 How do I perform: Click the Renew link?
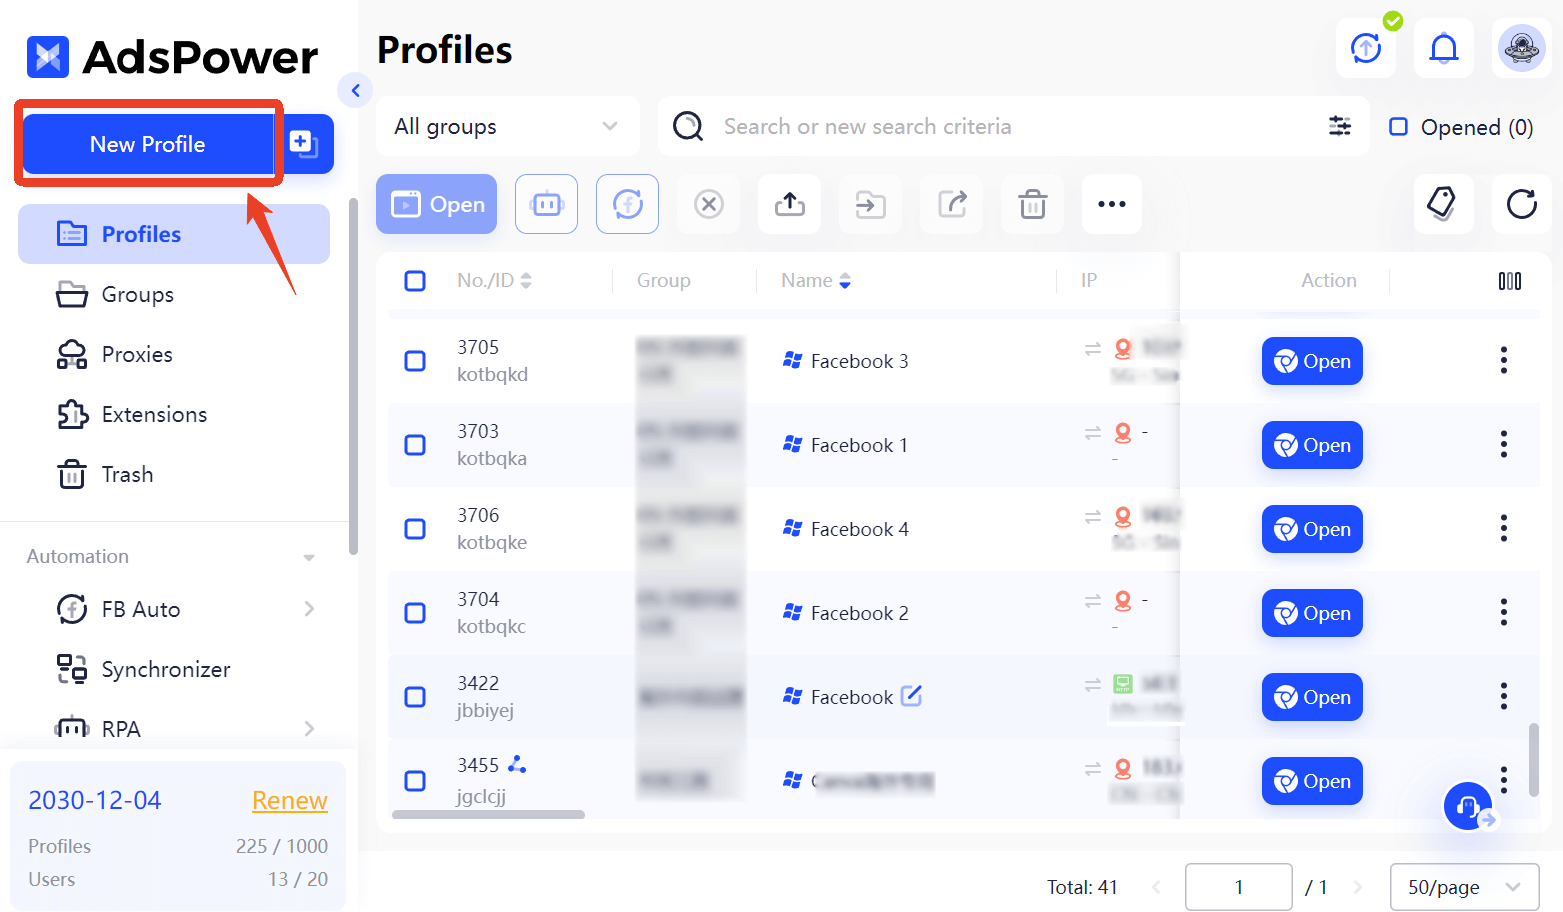[x=290, y=800]
